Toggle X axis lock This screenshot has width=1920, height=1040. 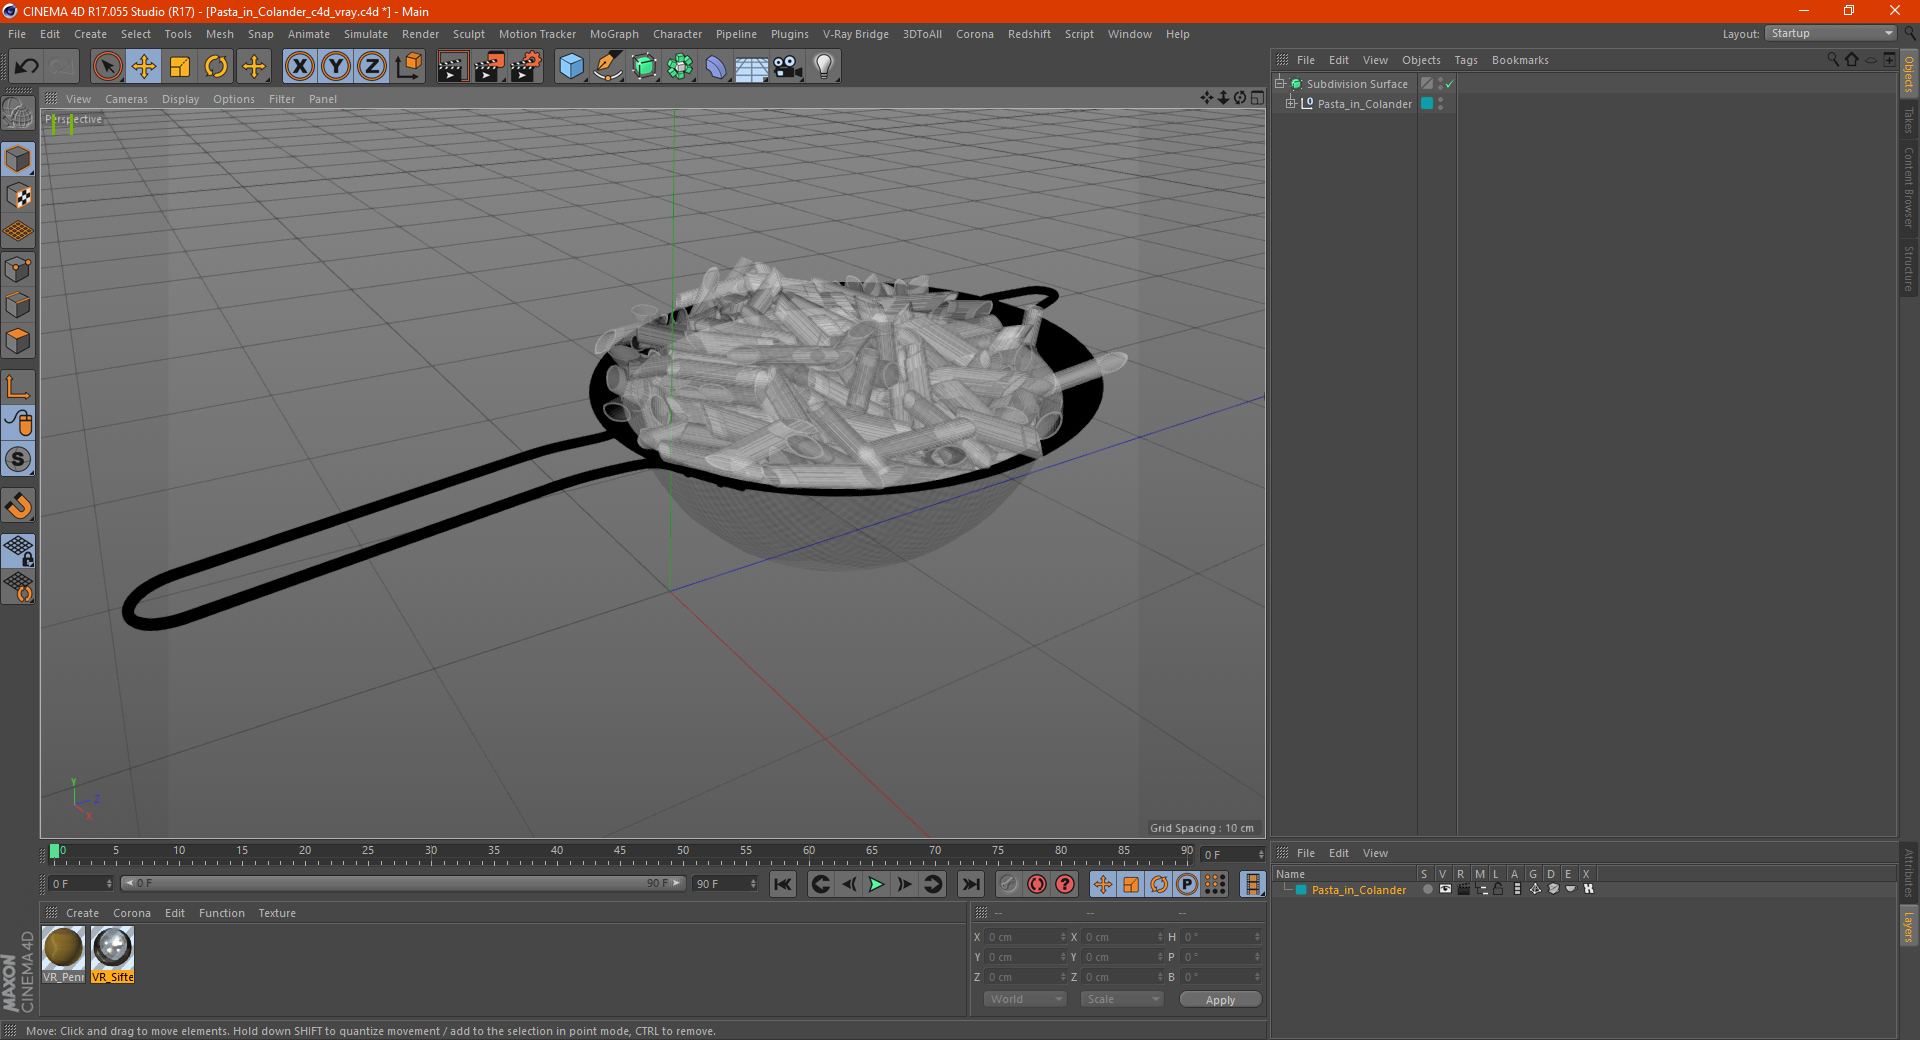(x=299, y=66)
